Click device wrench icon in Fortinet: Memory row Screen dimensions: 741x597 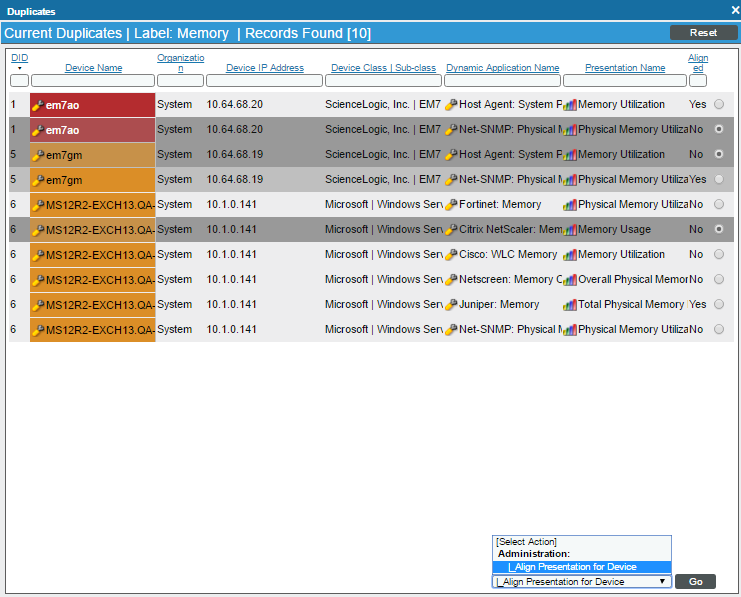[x=38, y=205]
